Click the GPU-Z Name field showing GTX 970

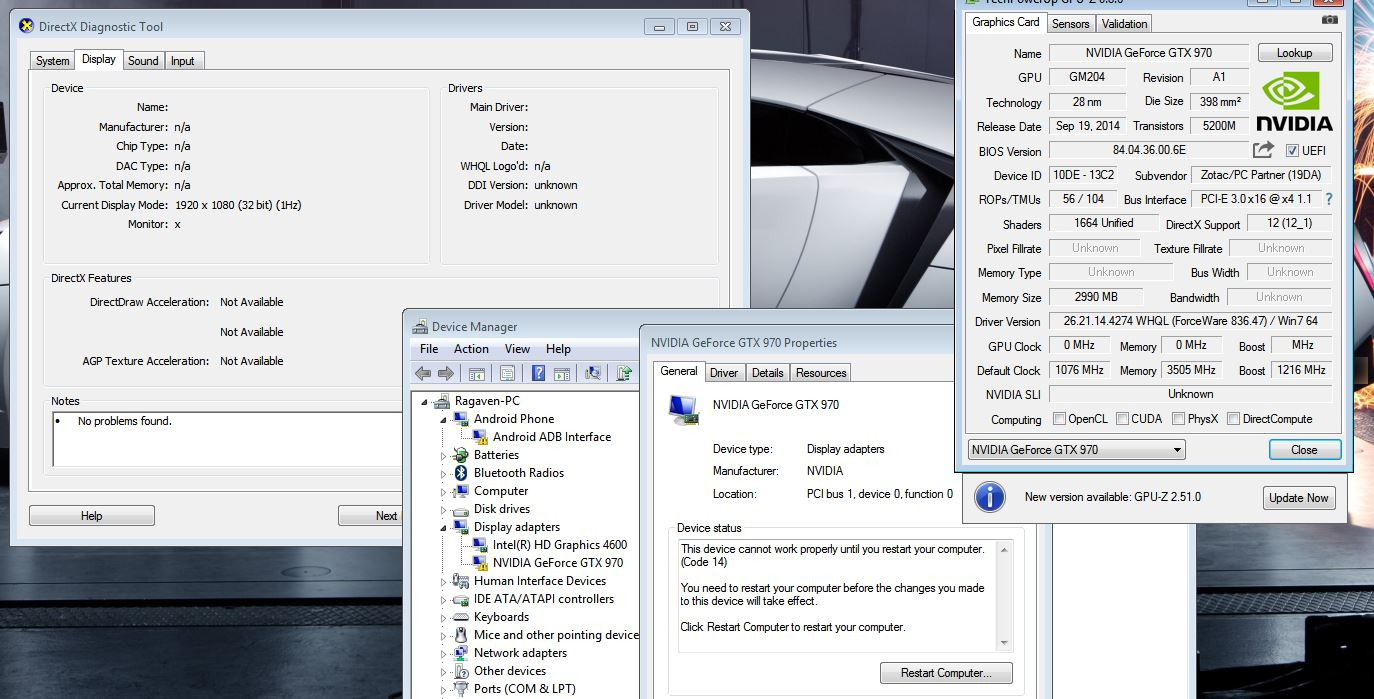tap(1149, 53)
